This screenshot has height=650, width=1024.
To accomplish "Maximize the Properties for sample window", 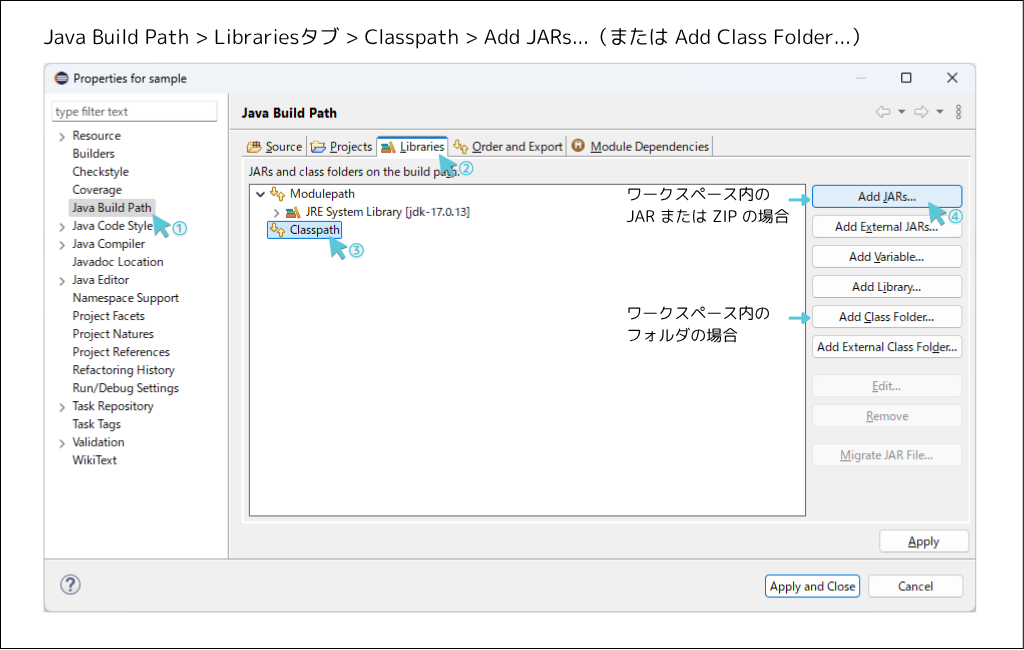I will click(x=906, y=78).
